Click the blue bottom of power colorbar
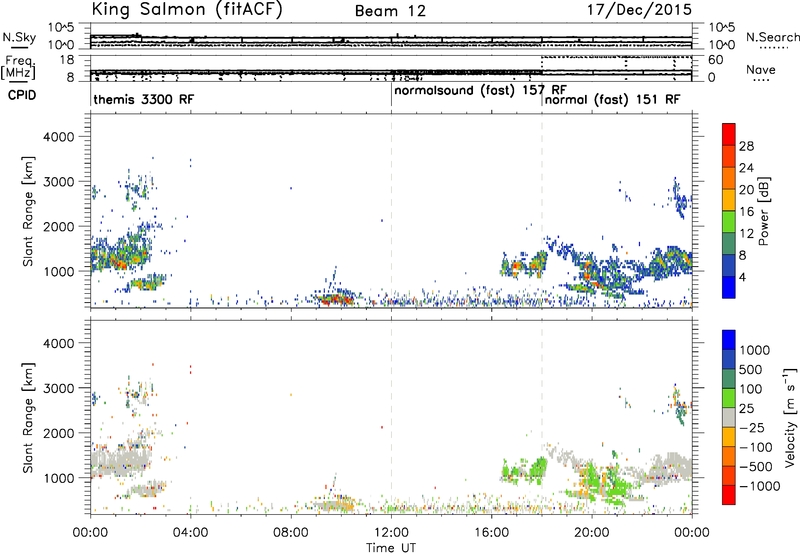The image size is (800, 554). (x=729, y=287)
